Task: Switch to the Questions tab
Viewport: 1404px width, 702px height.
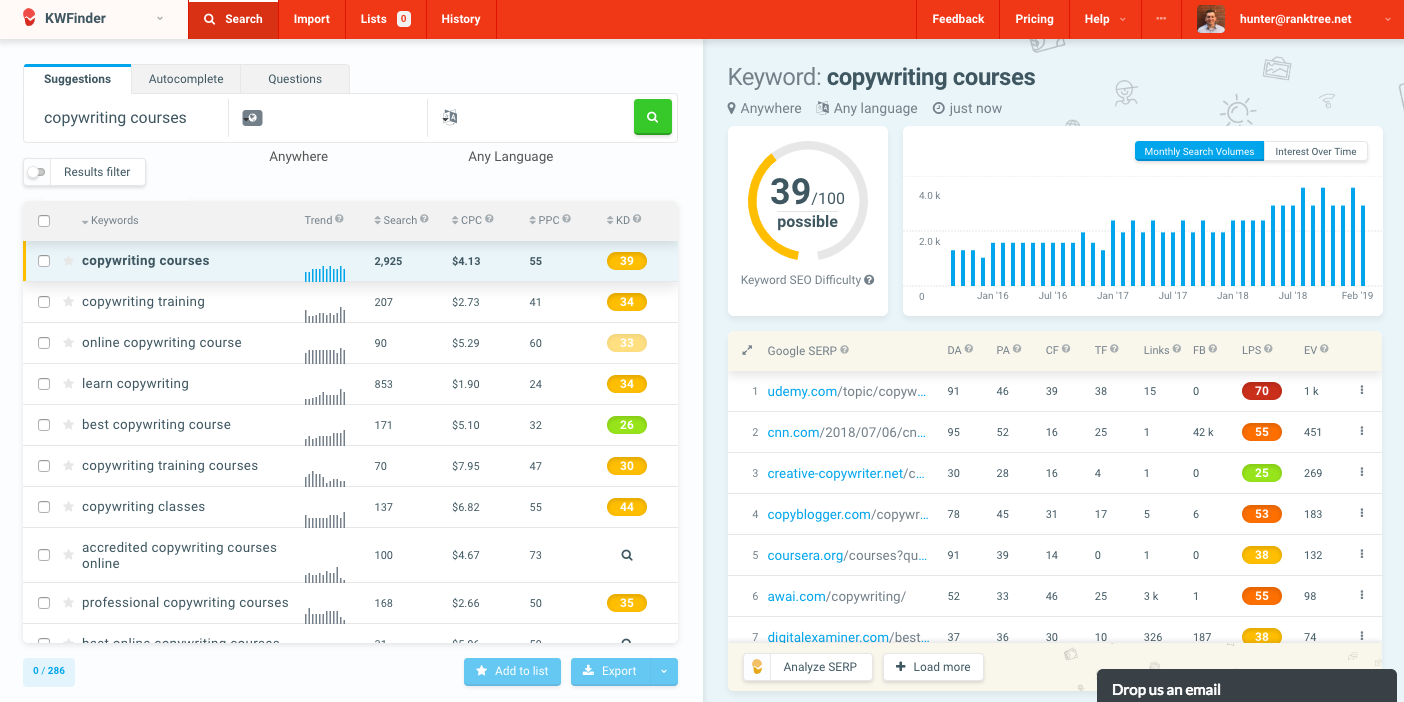Action: (x=295, y=79)
